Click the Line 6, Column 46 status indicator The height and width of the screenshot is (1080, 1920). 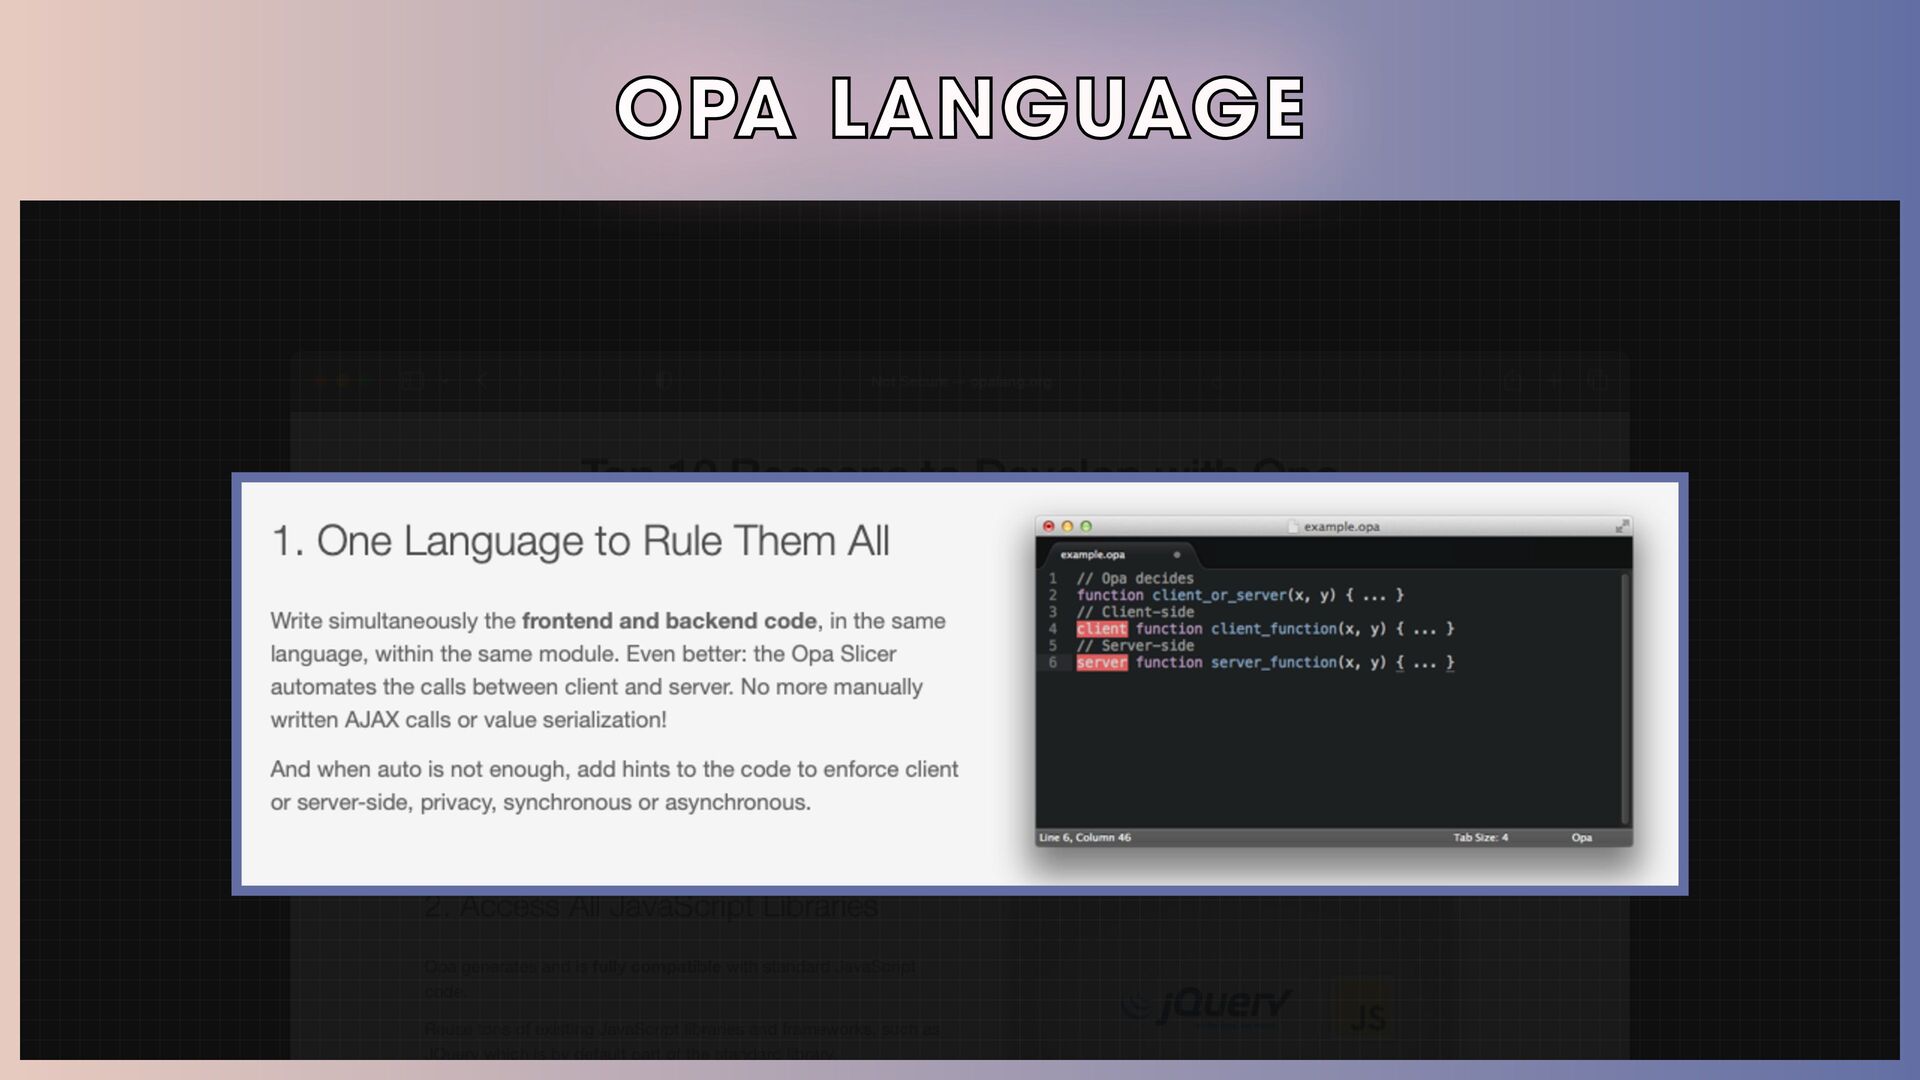click(1085, 837)
